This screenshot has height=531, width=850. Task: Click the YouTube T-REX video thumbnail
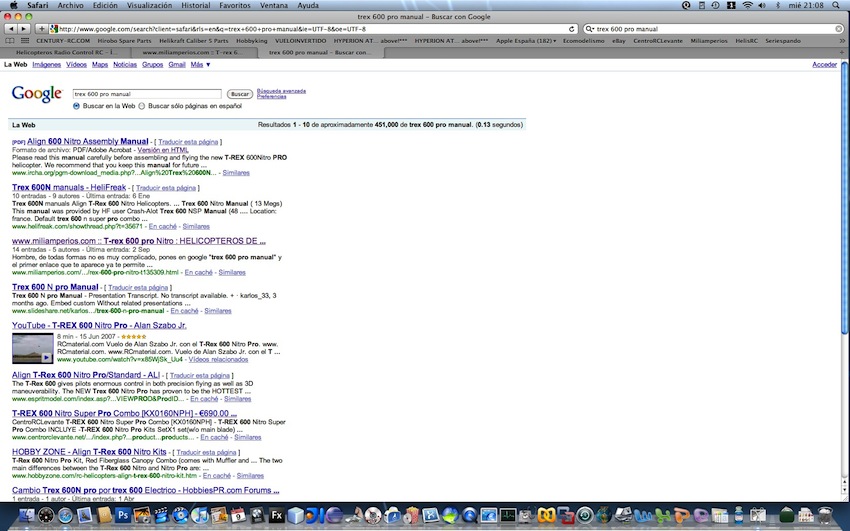coord(32,349)
